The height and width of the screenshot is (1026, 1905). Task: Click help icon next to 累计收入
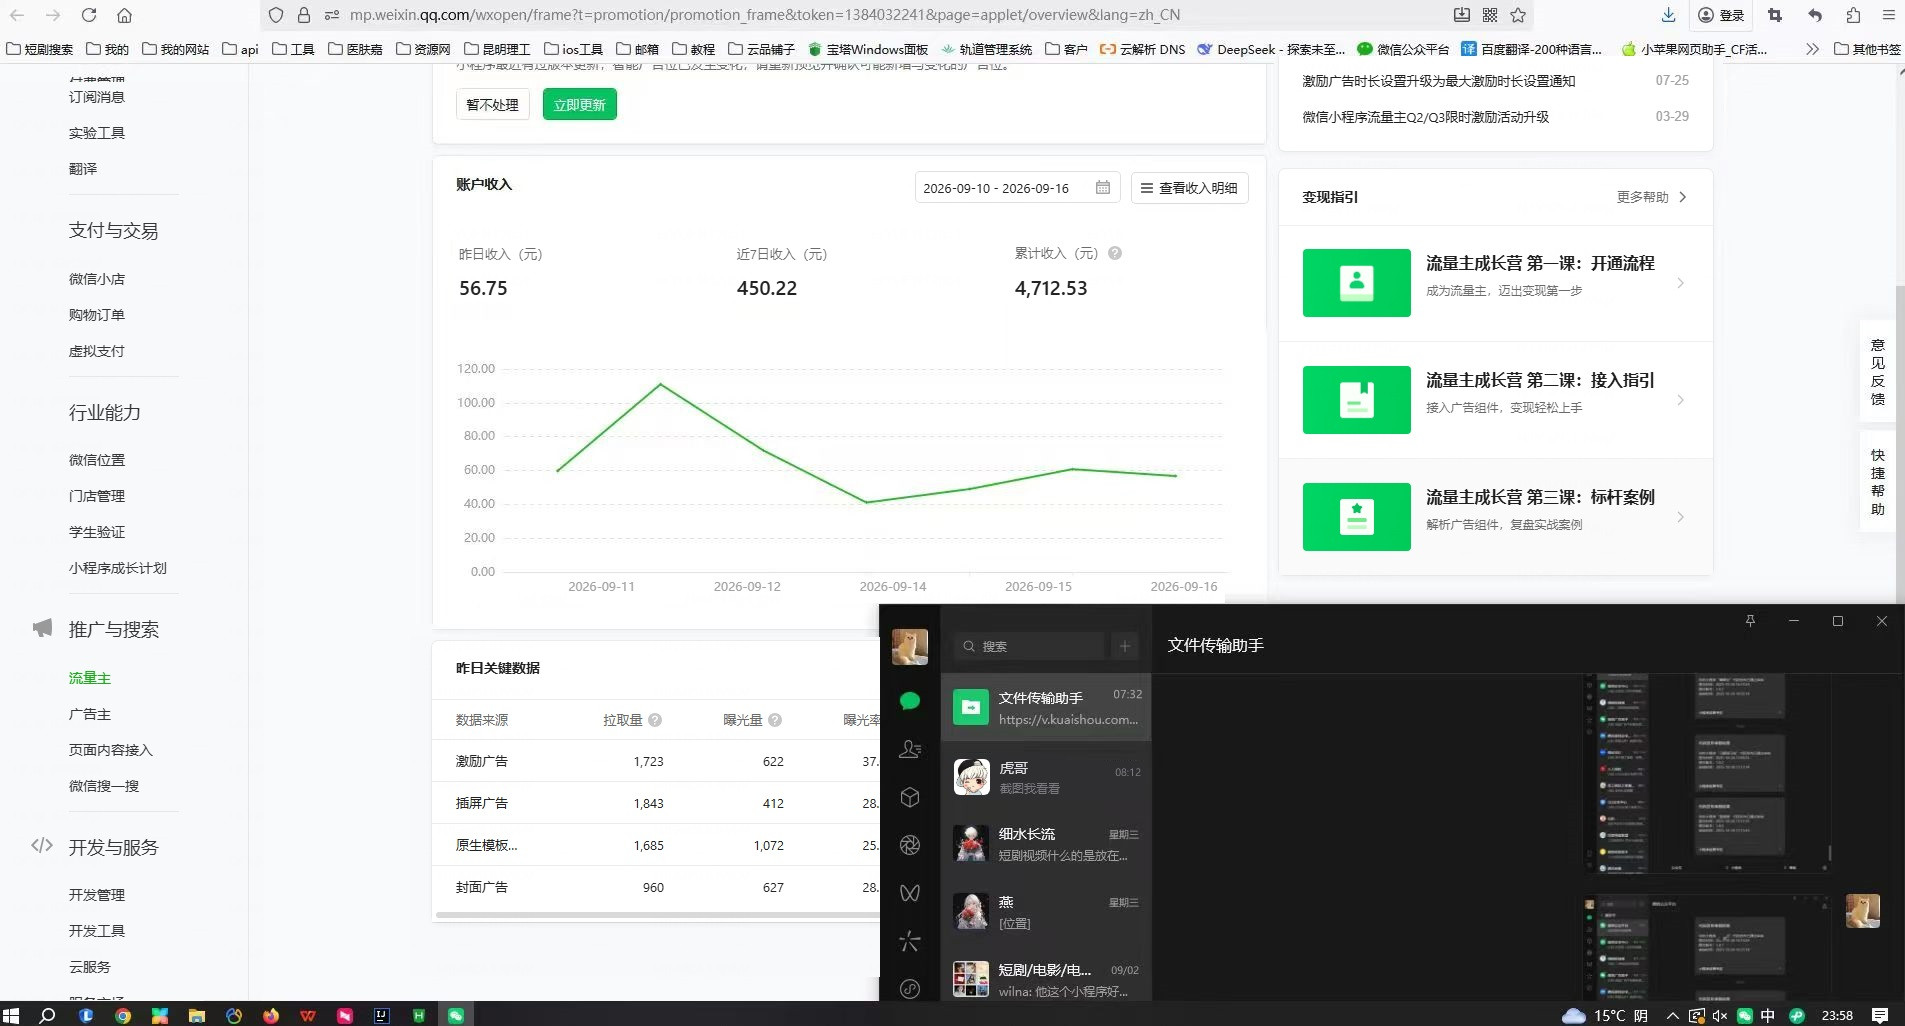coord(1115,253)
